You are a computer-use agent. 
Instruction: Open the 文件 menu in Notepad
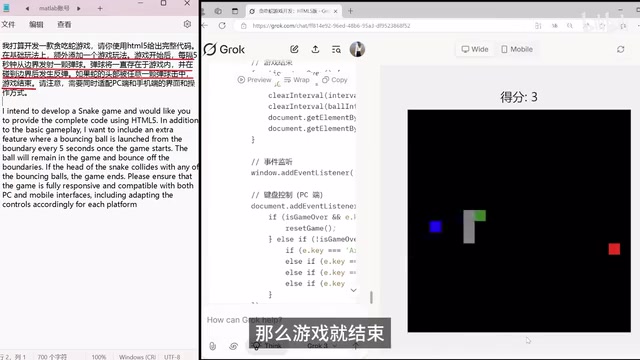(8, 24)
